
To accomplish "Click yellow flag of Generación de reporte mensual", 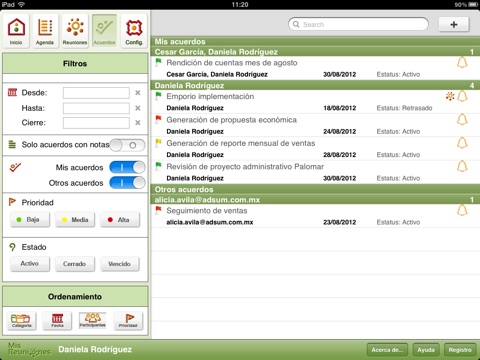I will point(158,142).
